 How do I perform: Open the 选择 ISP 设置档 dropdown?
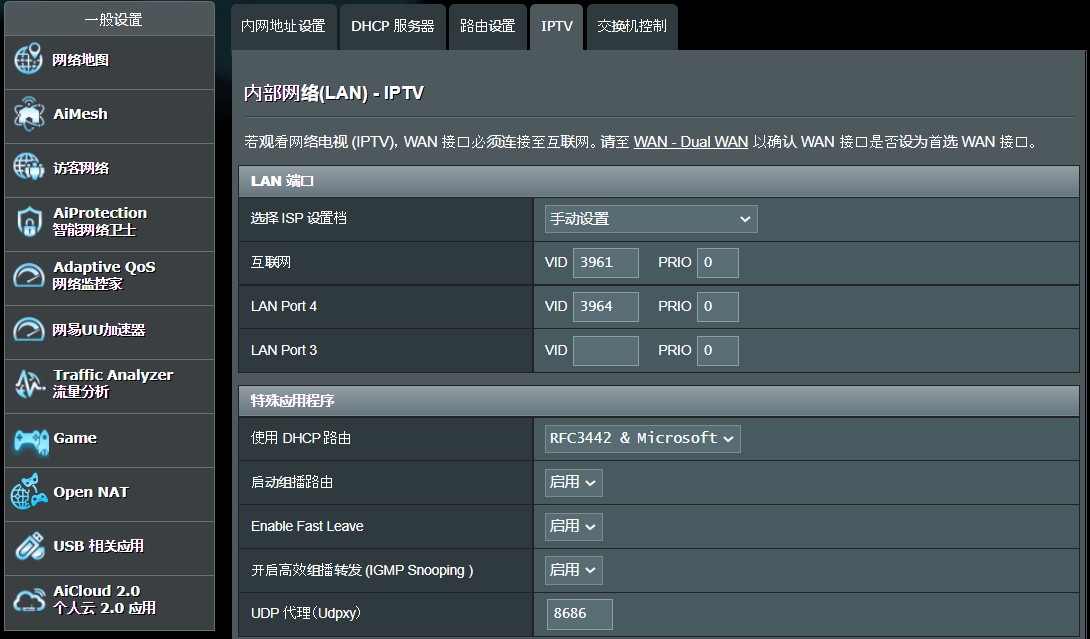(651, 218)
